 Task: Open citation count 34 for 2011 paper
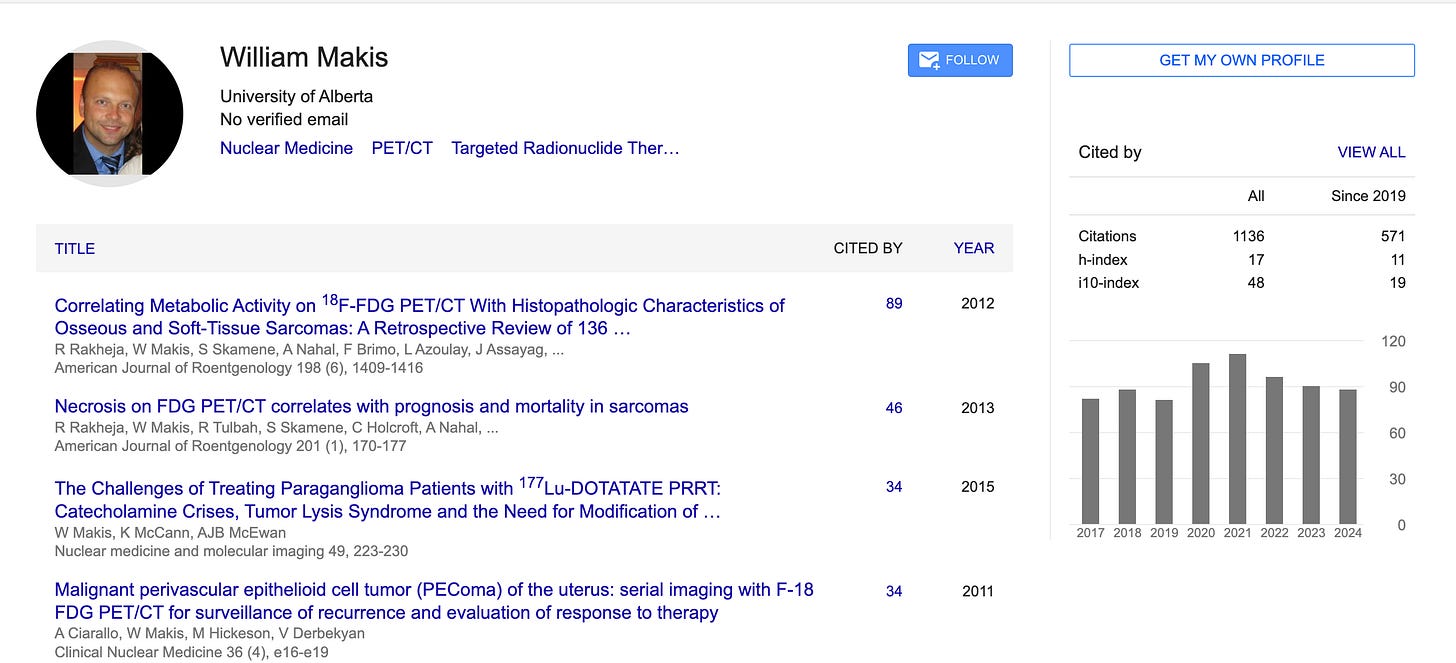click(x=894, y=591)
